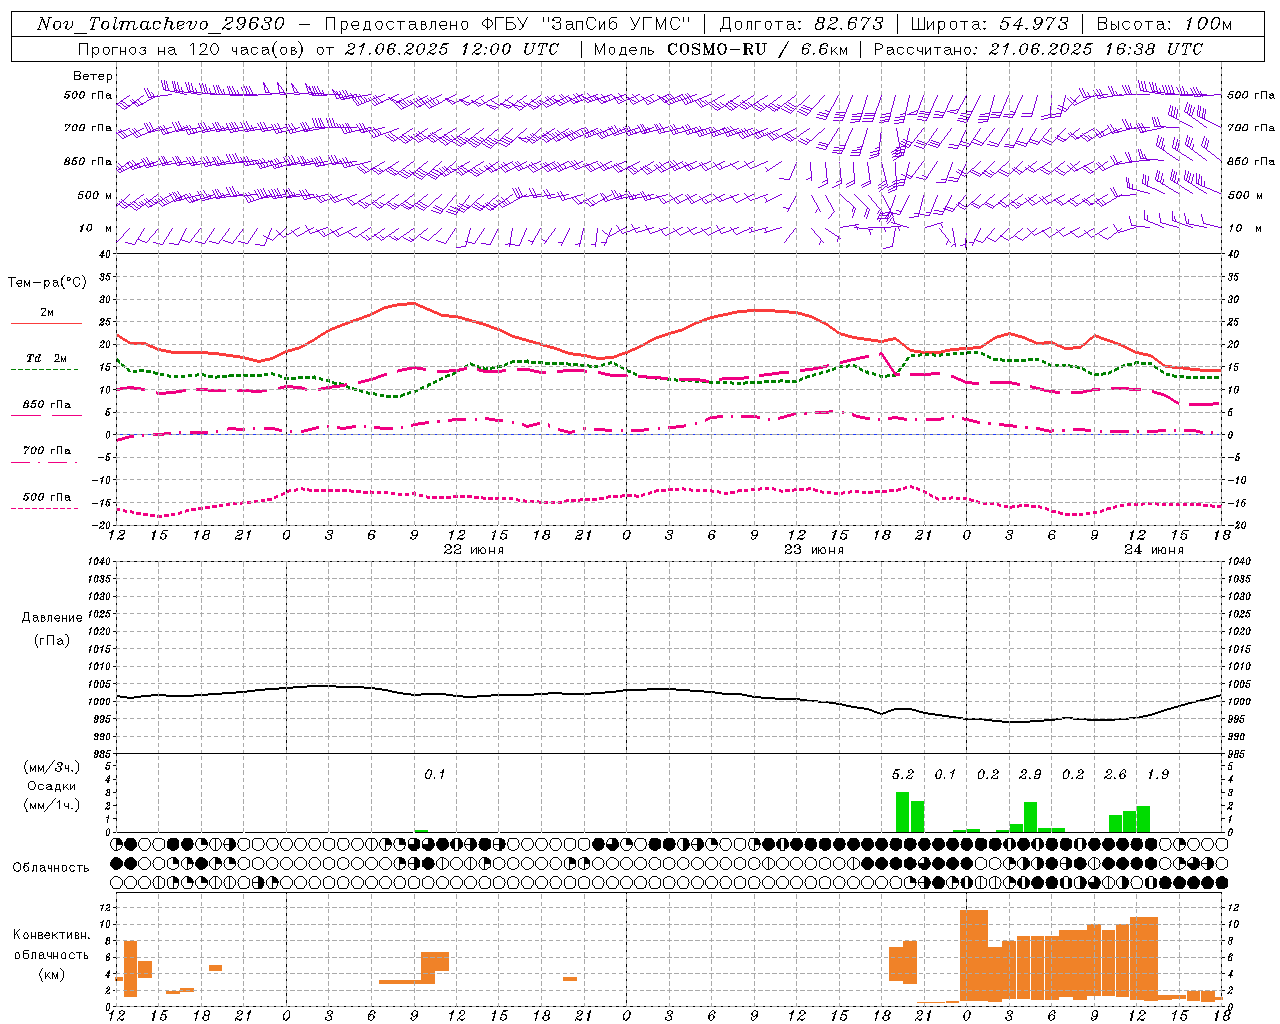1280x1024 pixels.
Task: Click the (мм/1ч.) precipitation unit label
Action: pos(52,805)
